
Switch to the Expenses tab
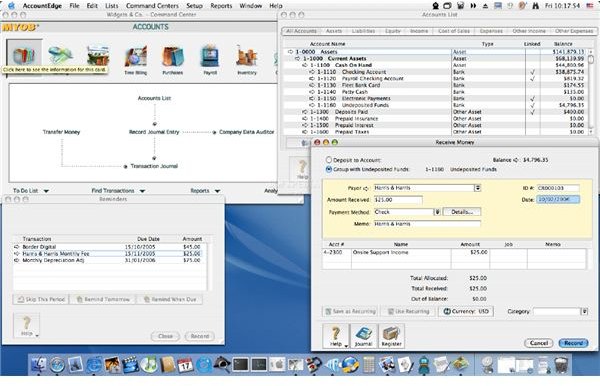tap(491, 31)
